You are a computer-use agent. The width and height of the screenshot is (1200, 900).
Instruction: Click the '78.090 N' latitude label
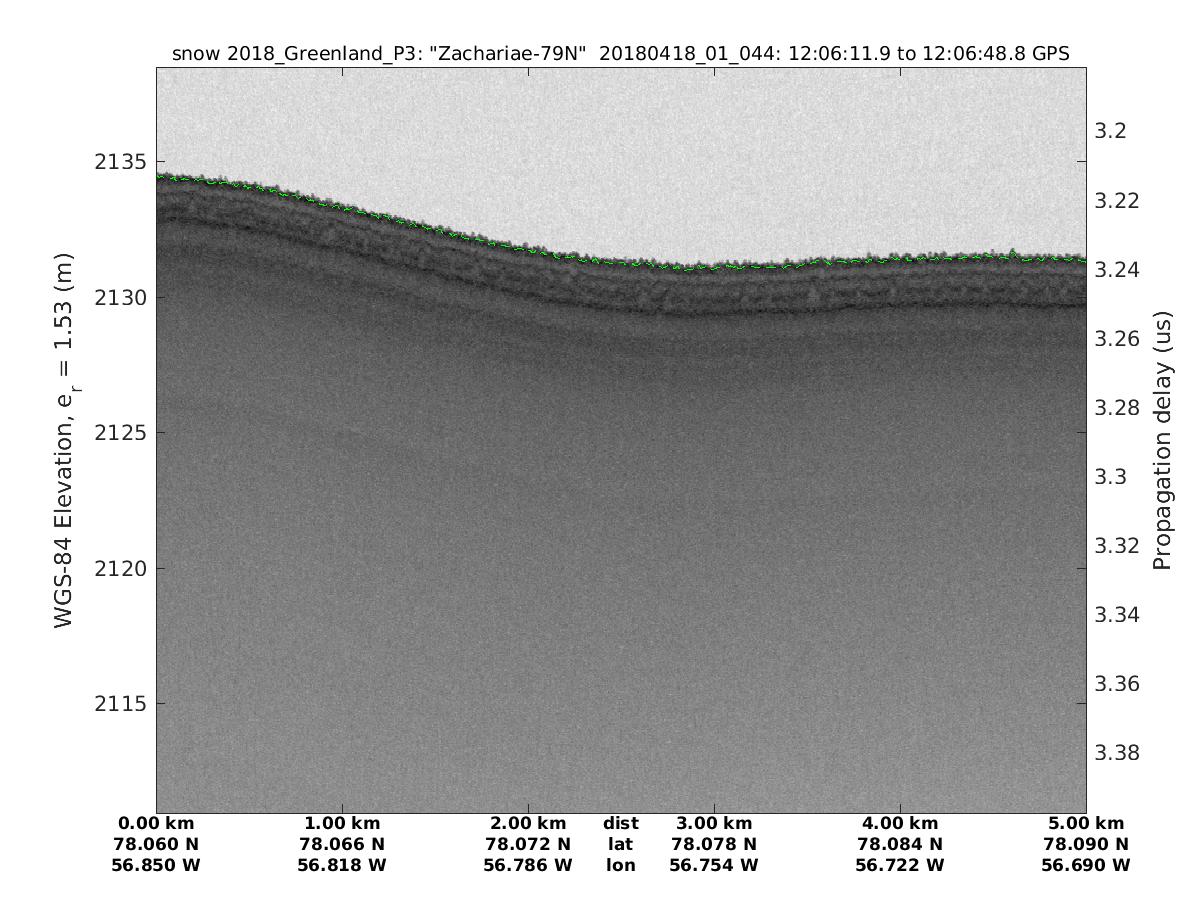tap(1086, 844)
